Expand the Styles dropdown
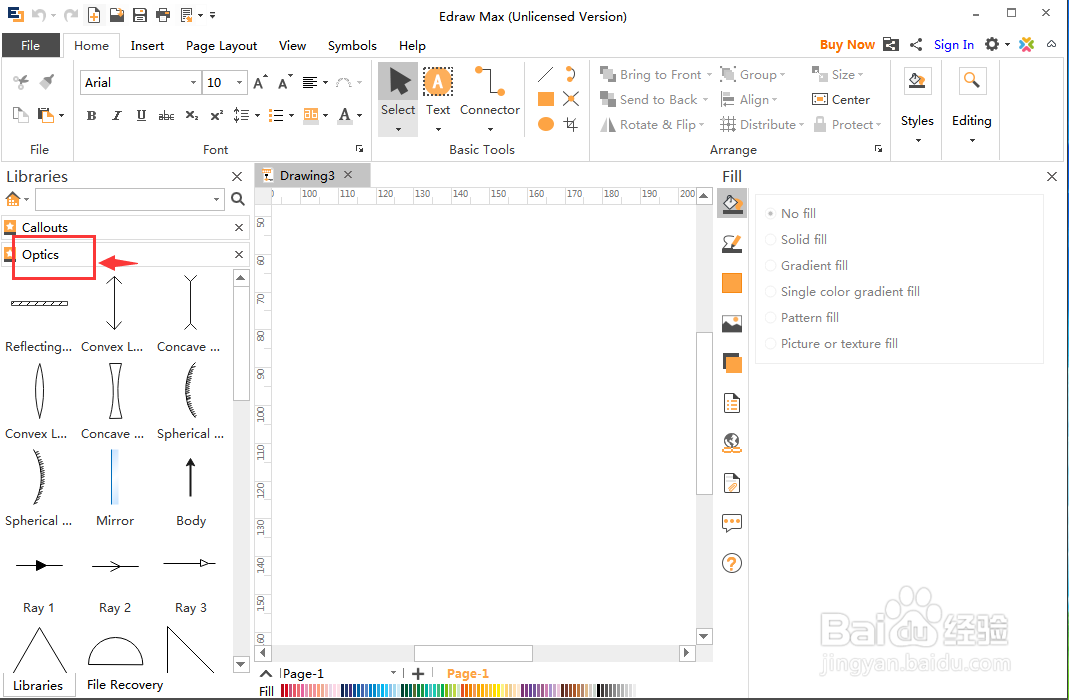Viewport: 1069px width, 700px height. (918, 140)
